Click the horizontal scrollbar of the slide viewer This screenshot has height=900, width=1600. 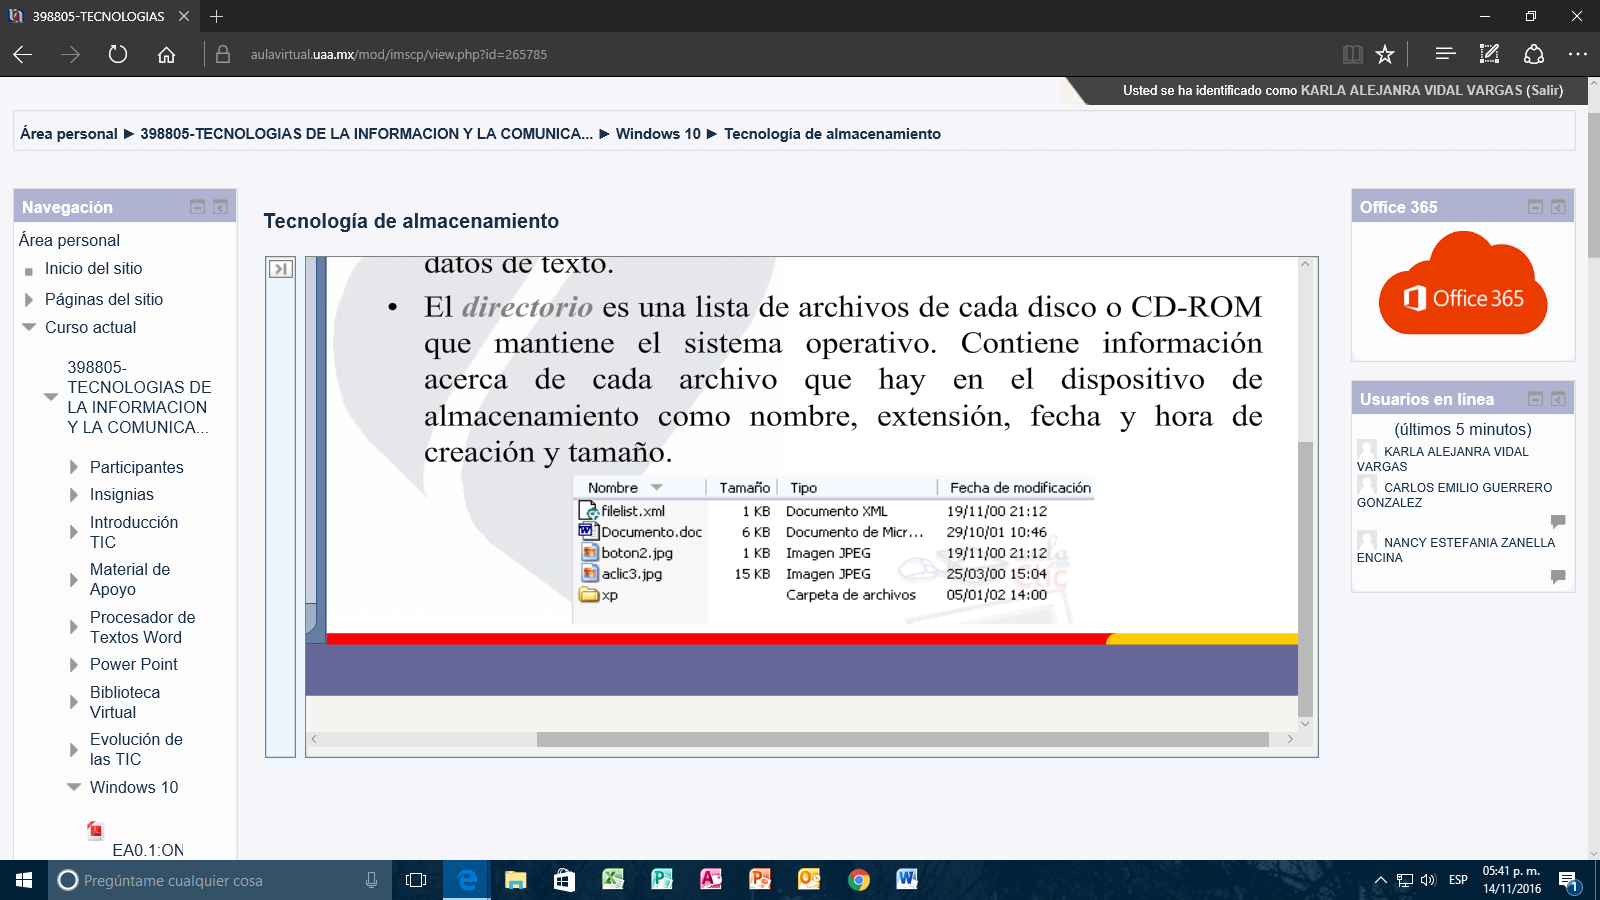901,740
